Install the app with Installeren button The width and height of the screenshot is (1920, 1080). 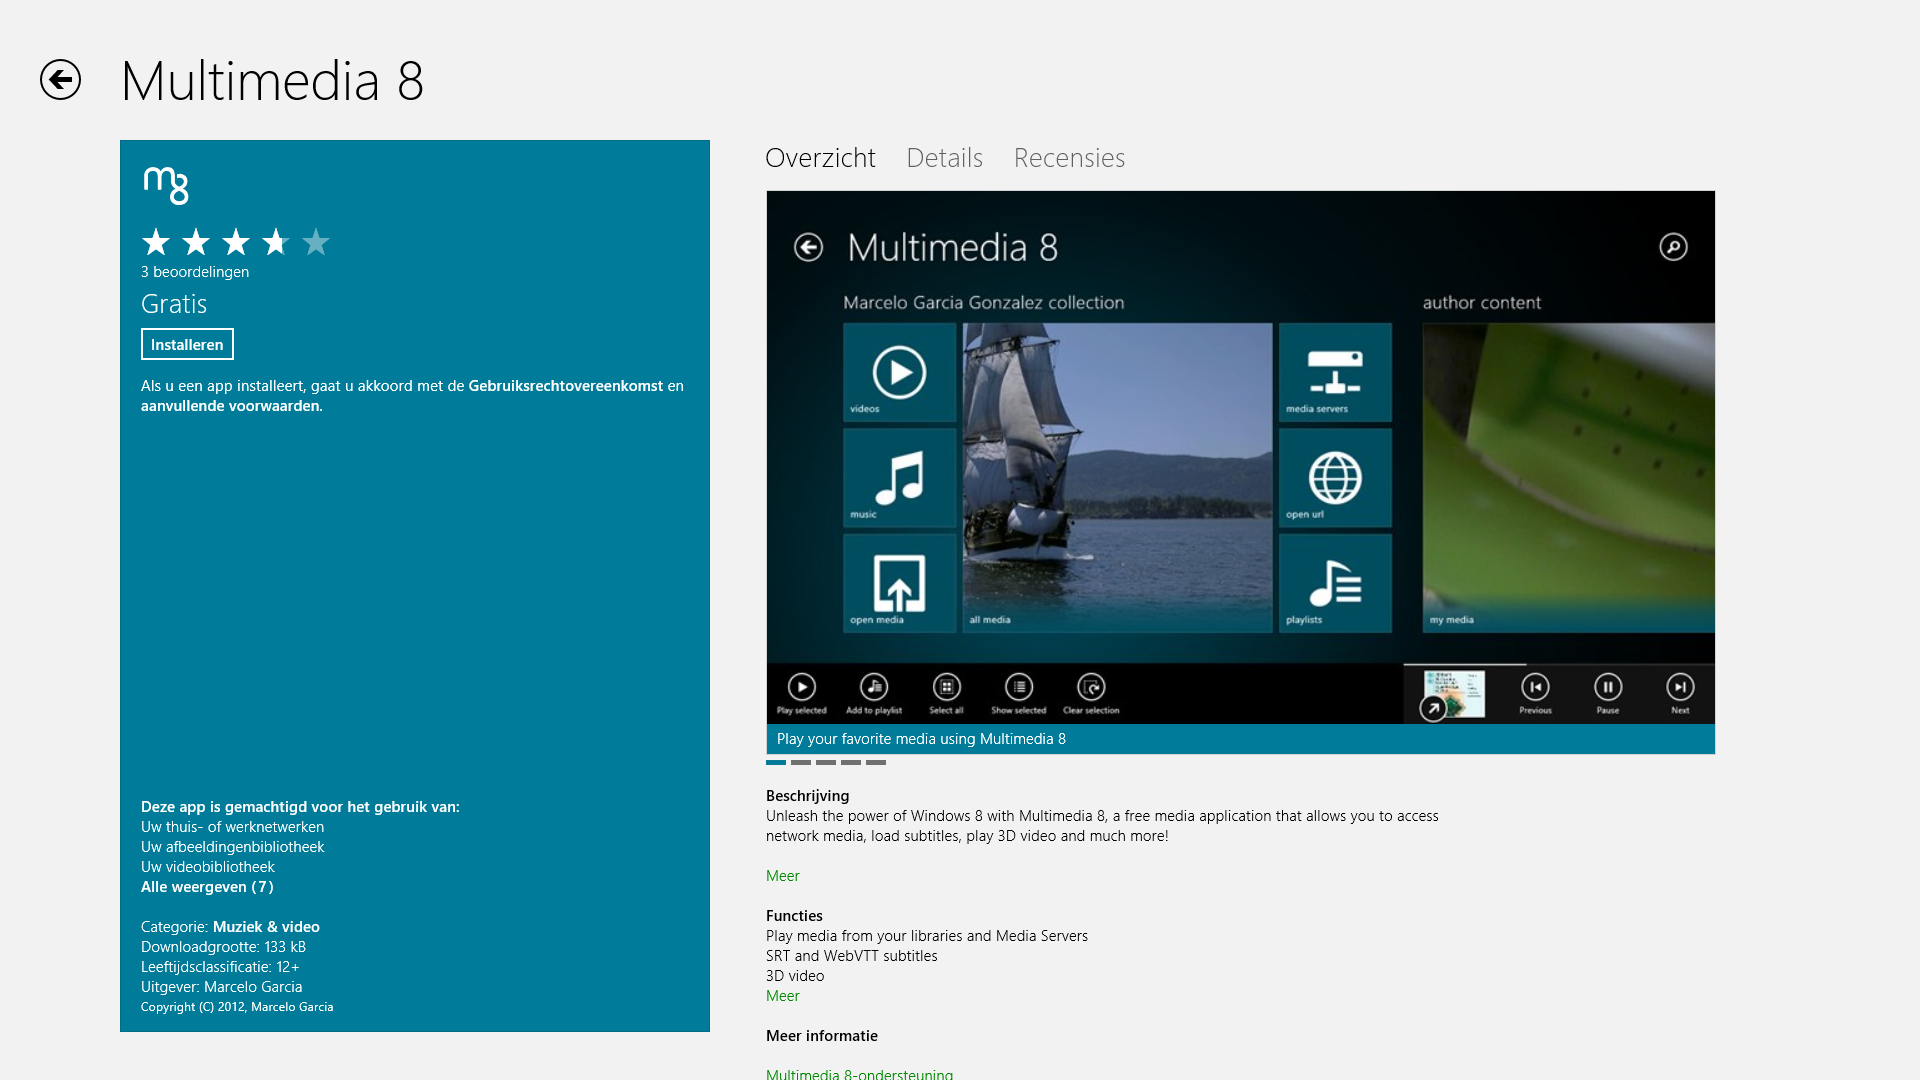[187, 344]
